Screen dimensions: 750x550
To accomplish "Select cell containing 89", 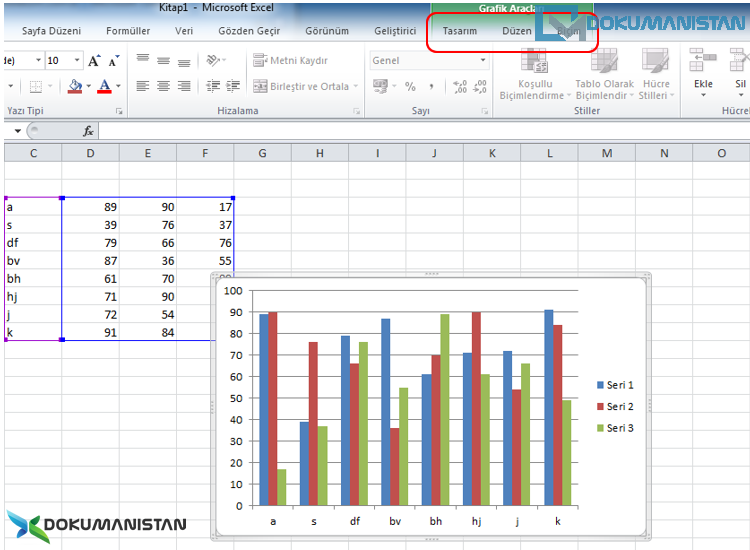I will pos(90,207).
